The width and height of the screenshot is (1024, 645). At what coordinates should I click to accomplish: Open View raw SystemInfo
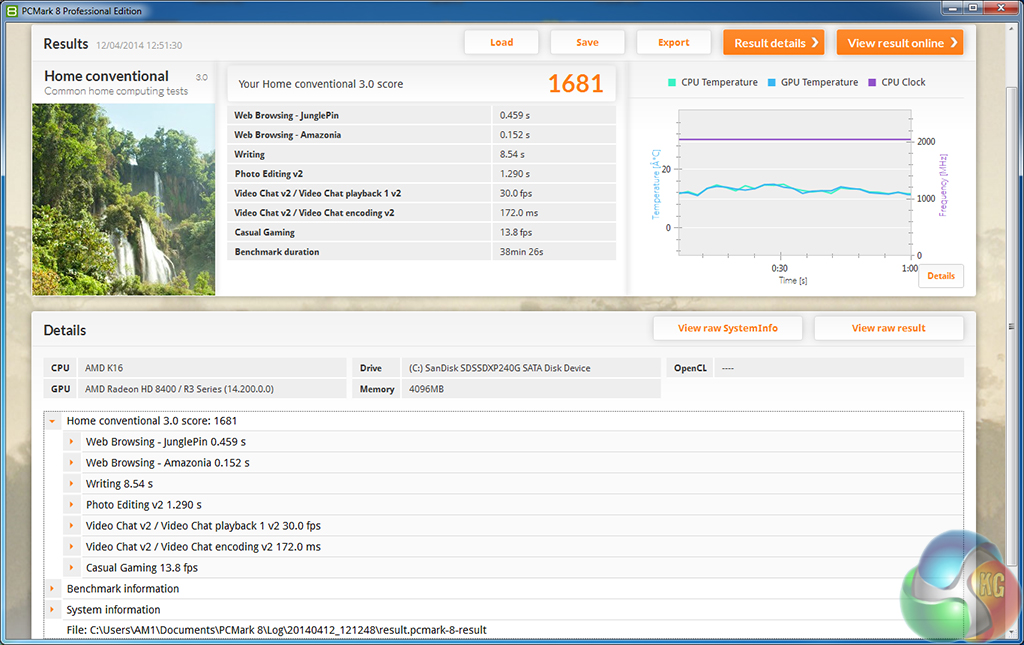pos(727,328)
